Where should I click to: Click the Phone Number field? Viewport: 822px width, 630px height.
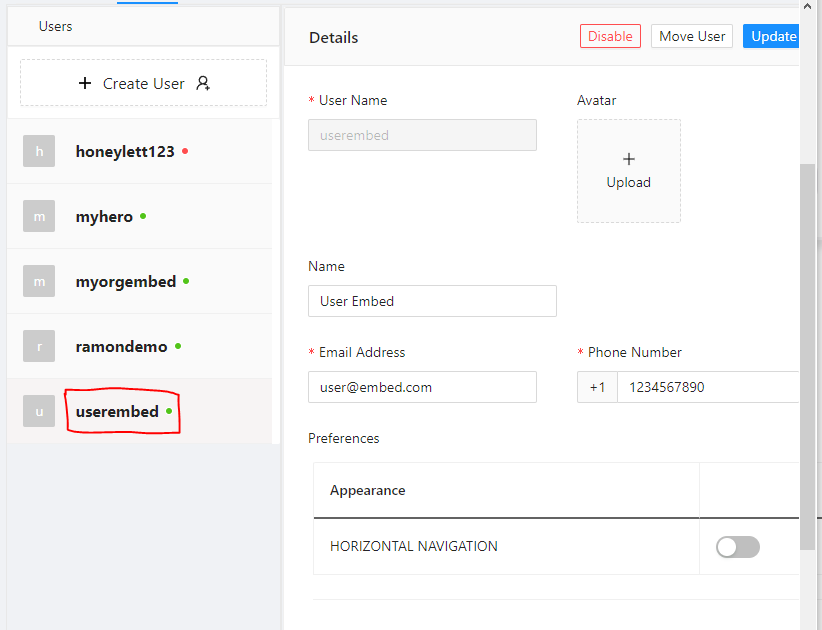point(706,387)
